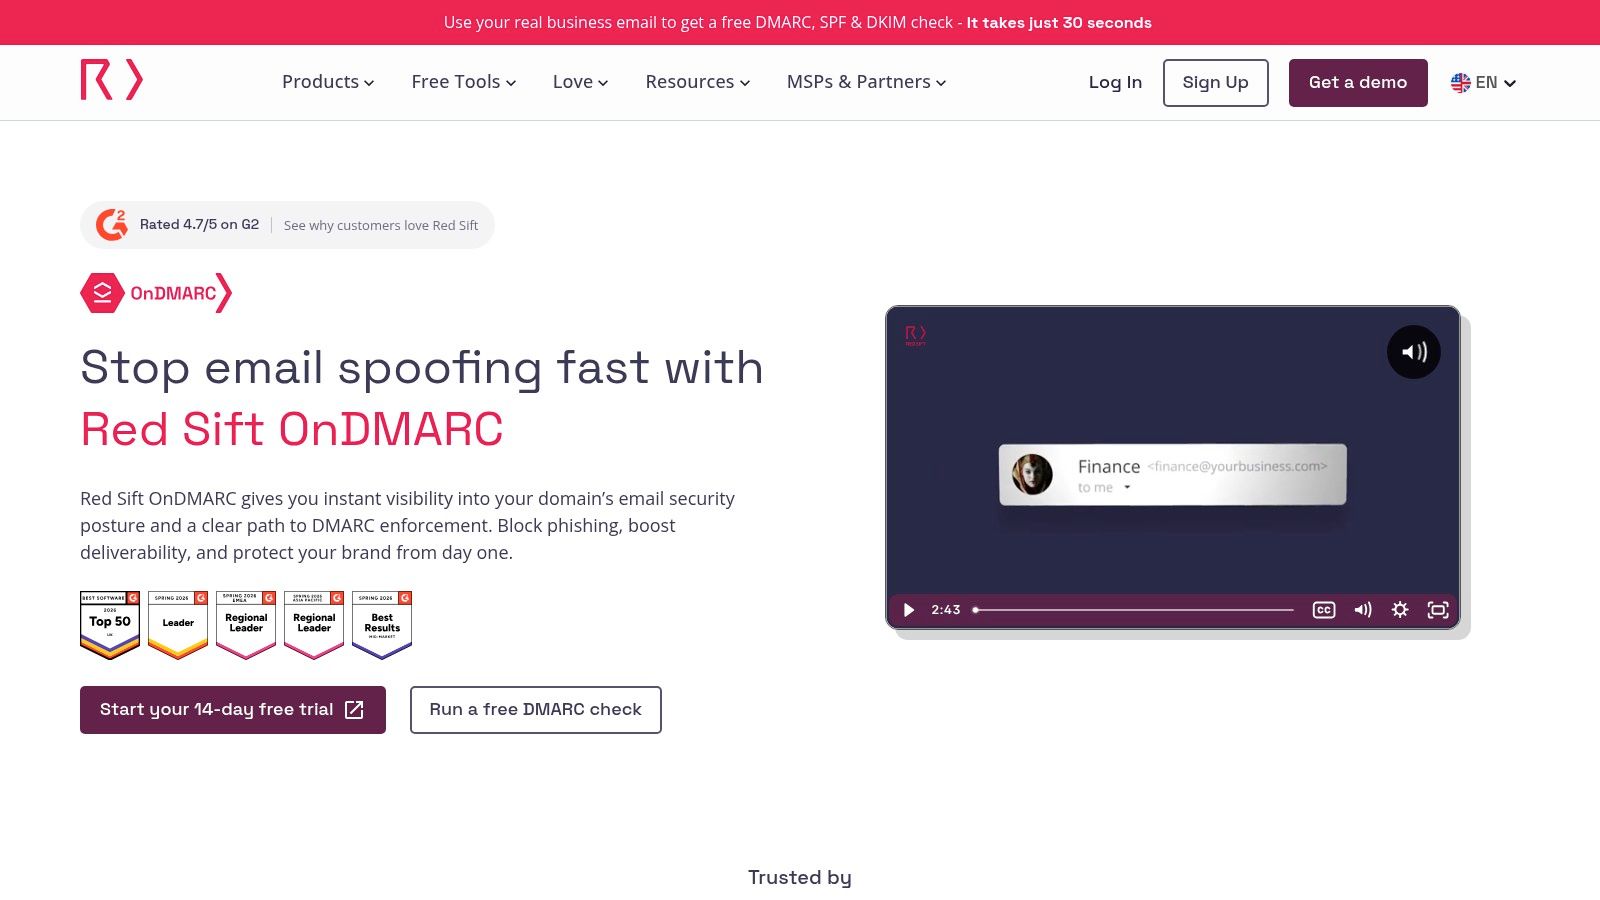
Task: Open 'See why customers love Red Sift' link
Action: pyautogui.click(x=381, y=225)
